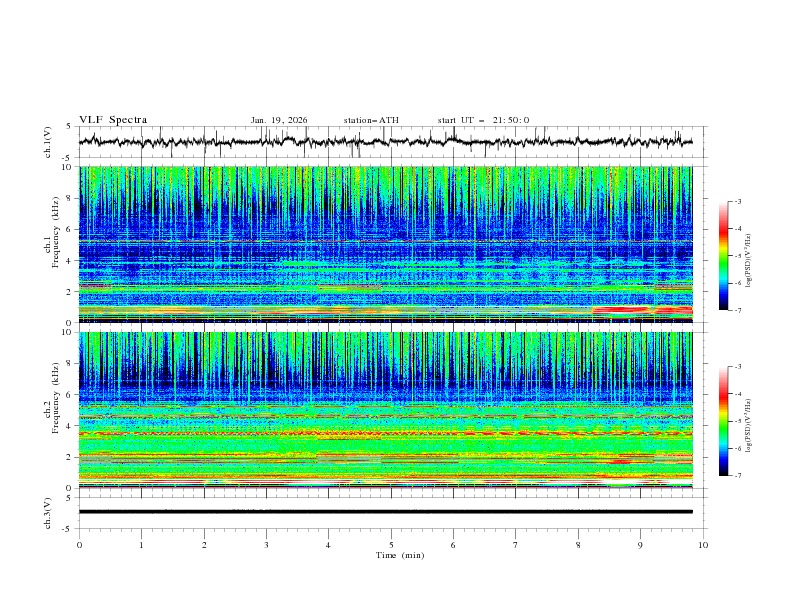Click the 'start UT = 21:50:0' label
This screenshot has width=792, height=612.
pyautogui.click(x=483, y=120)
